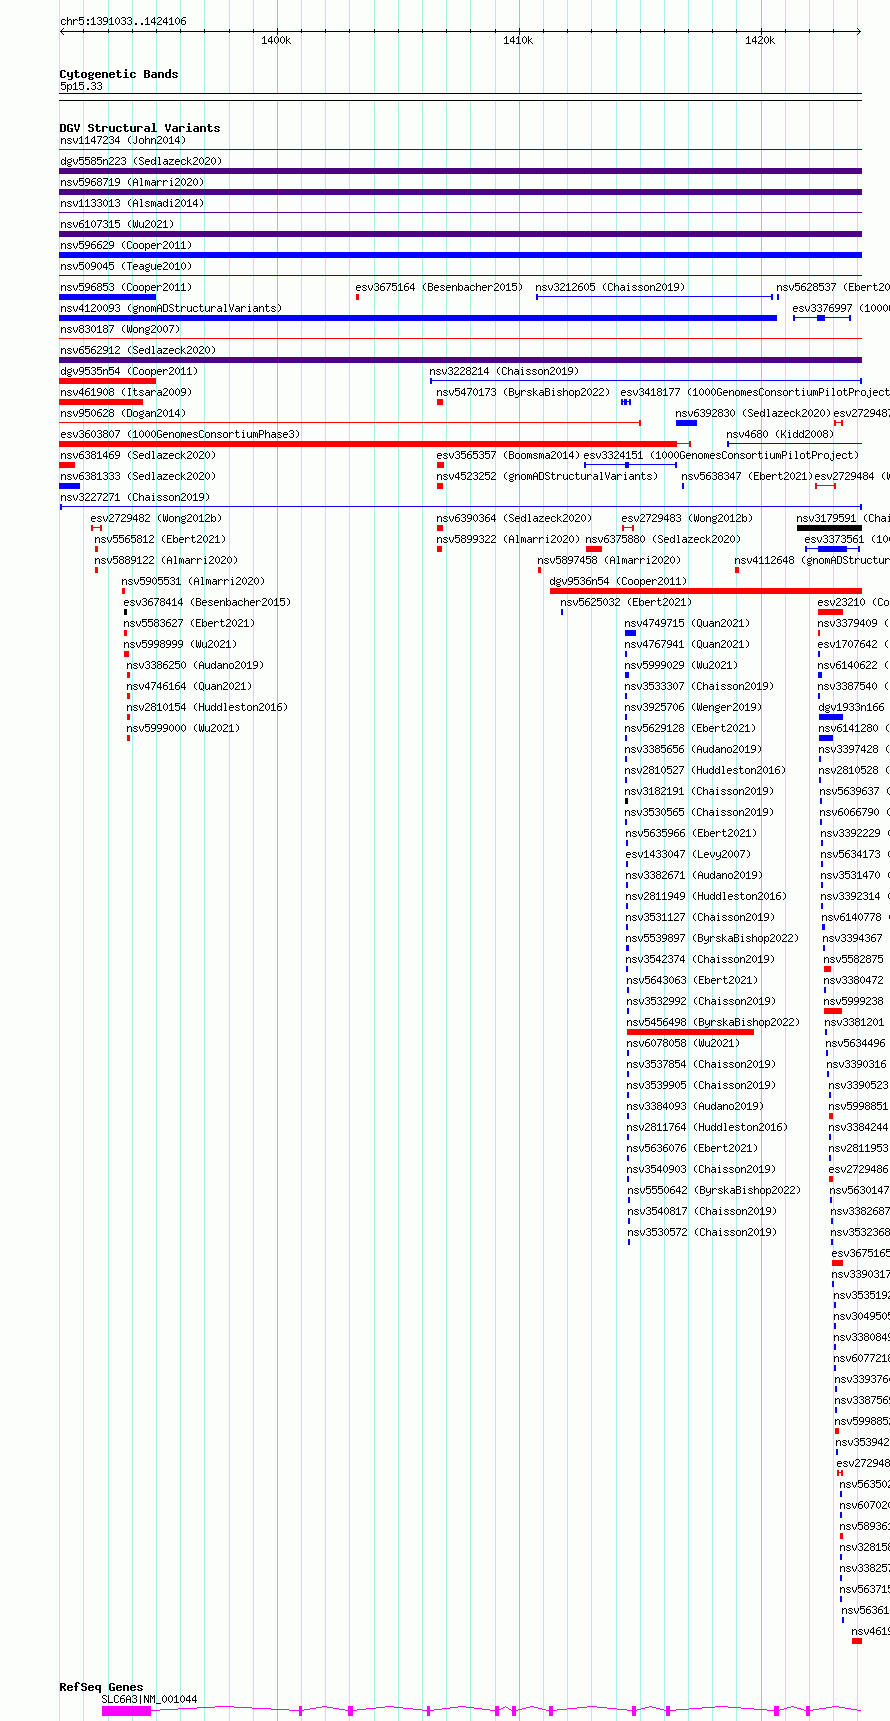Click the 1420k ruler label

click(x=760, y=41)
